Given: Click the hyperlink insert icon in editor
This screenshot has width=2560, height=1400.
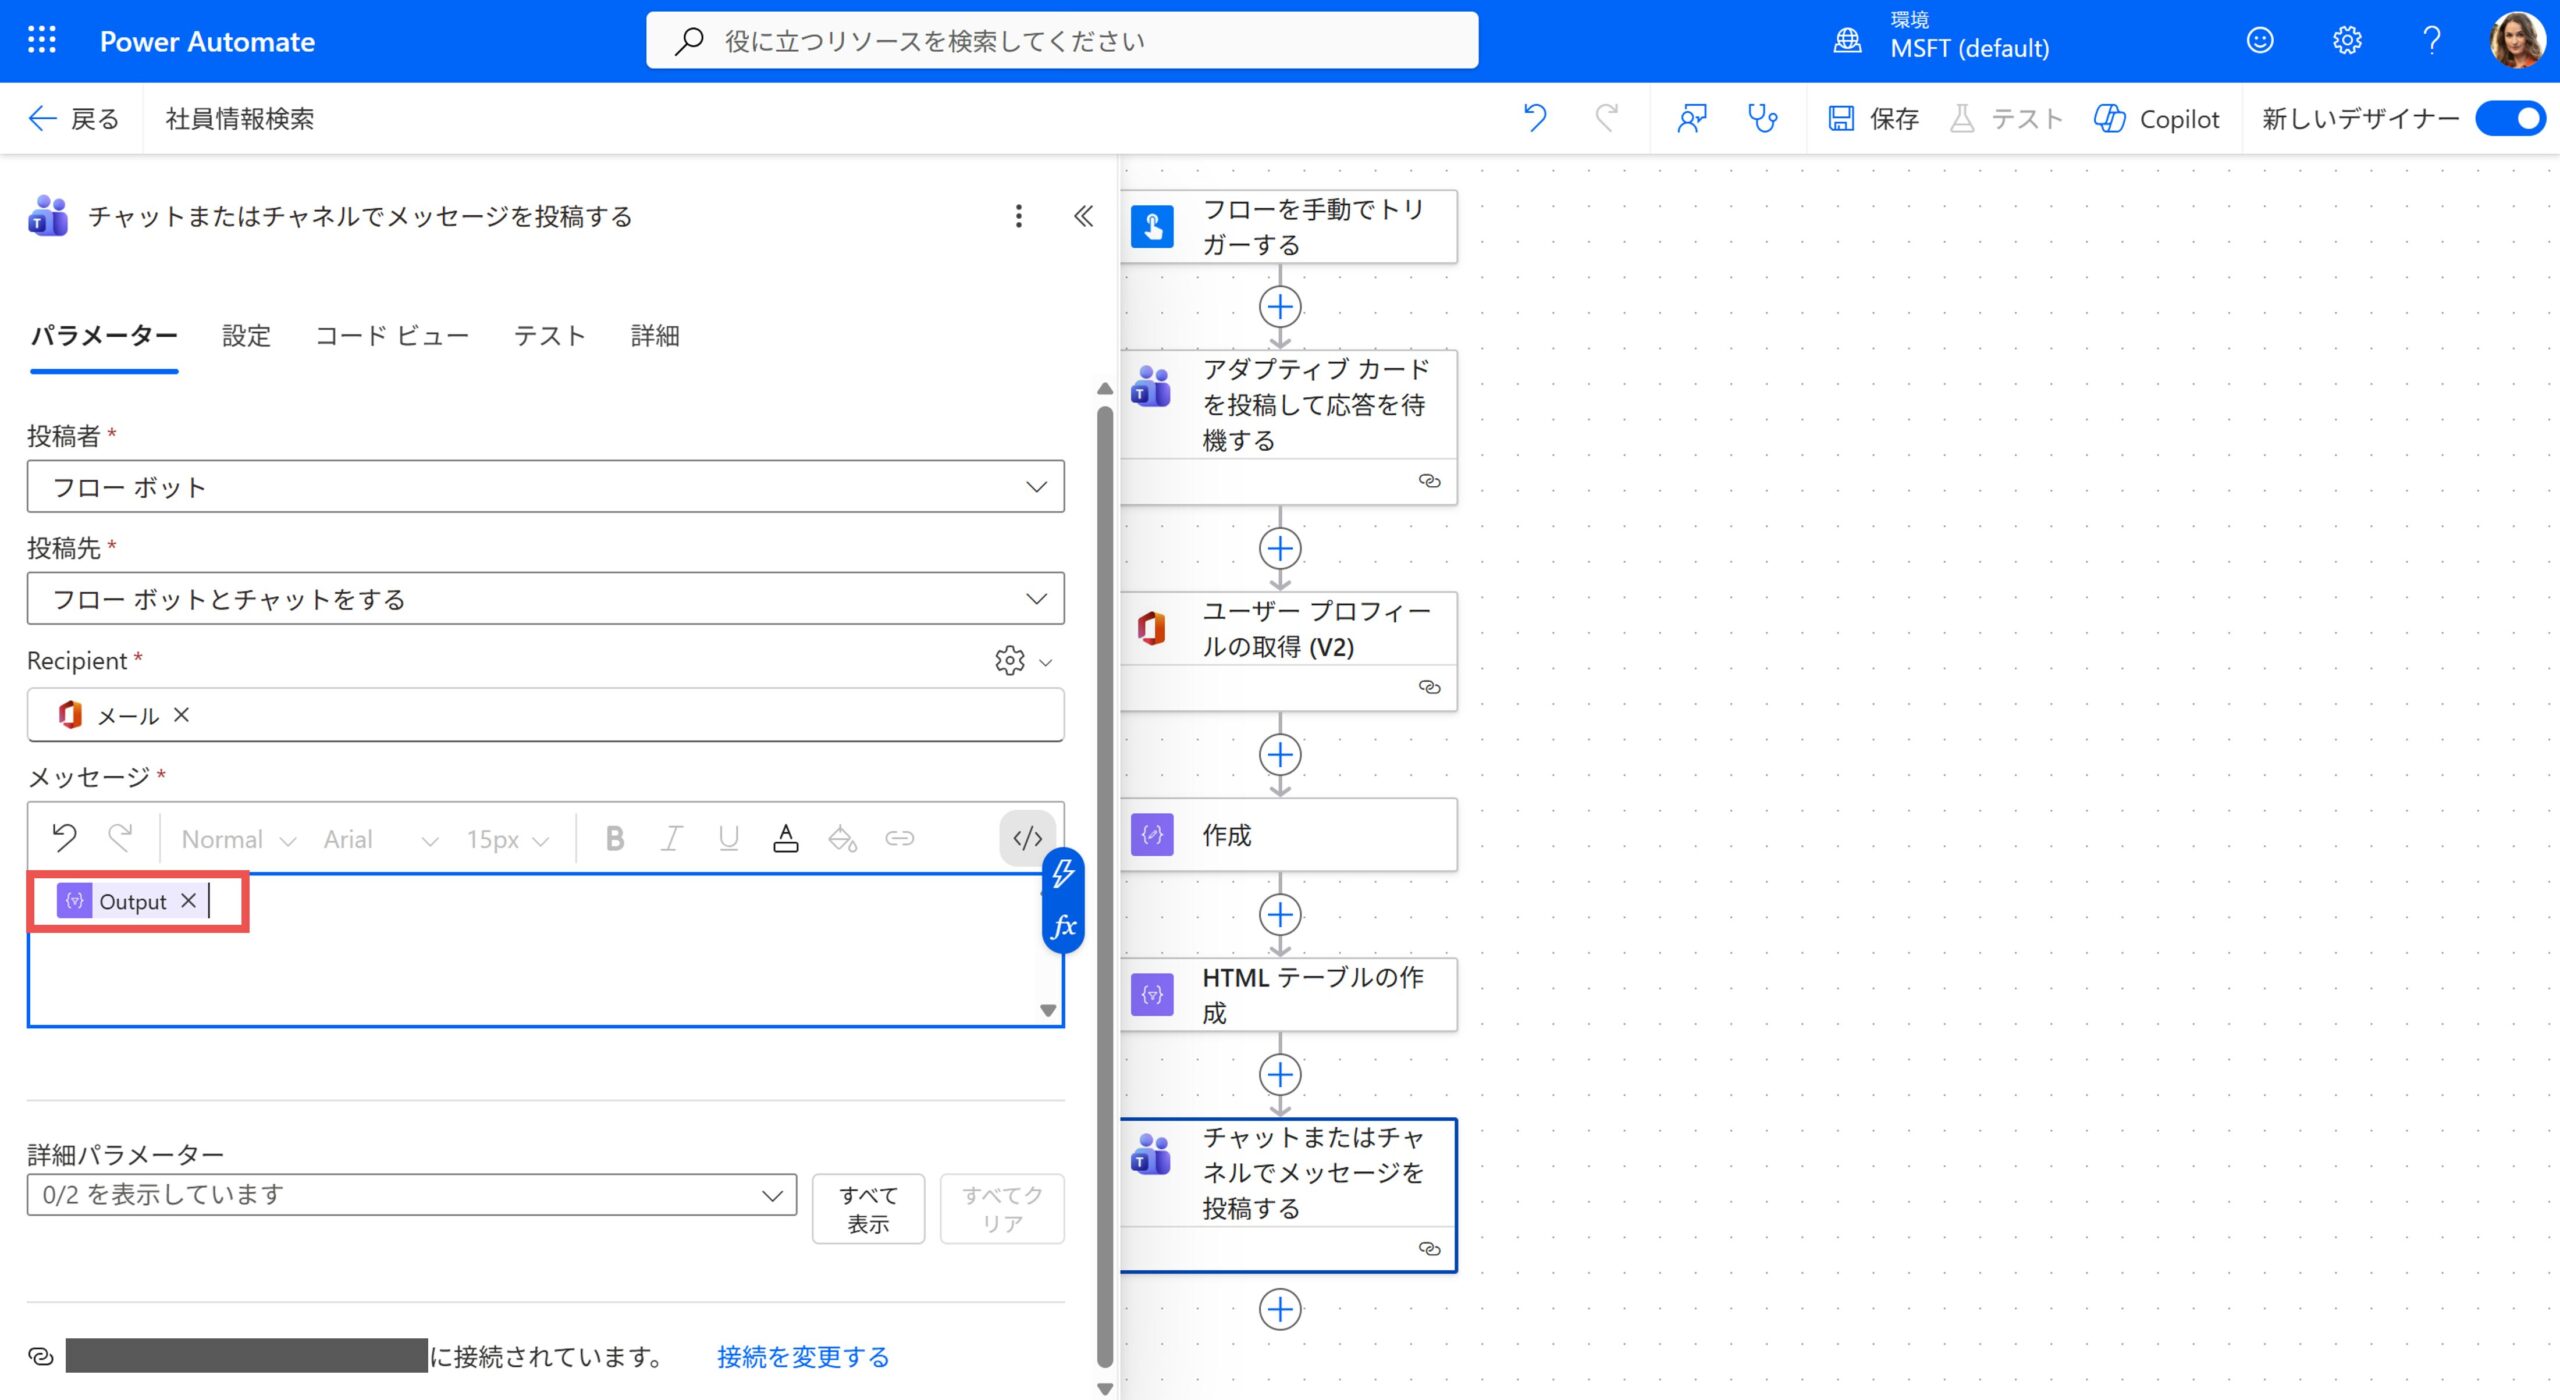Looking at the screenshot, I should pyautogui.click(x=899, y=838).
